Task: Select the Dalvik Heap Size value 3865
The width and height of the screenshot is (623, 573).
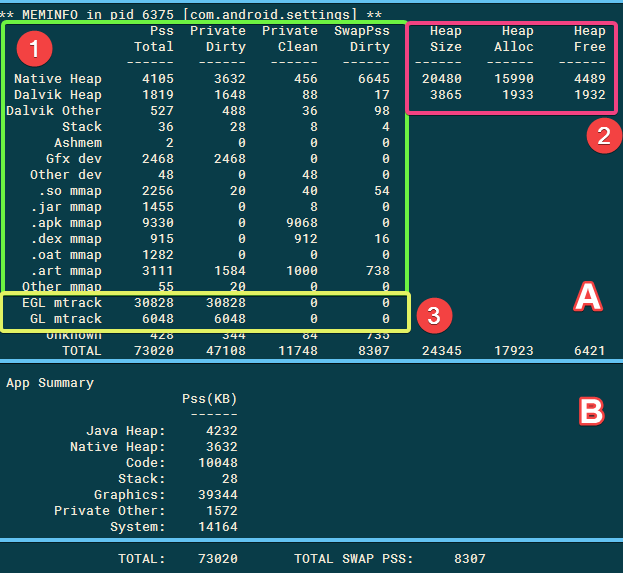Action: point(446,95)
